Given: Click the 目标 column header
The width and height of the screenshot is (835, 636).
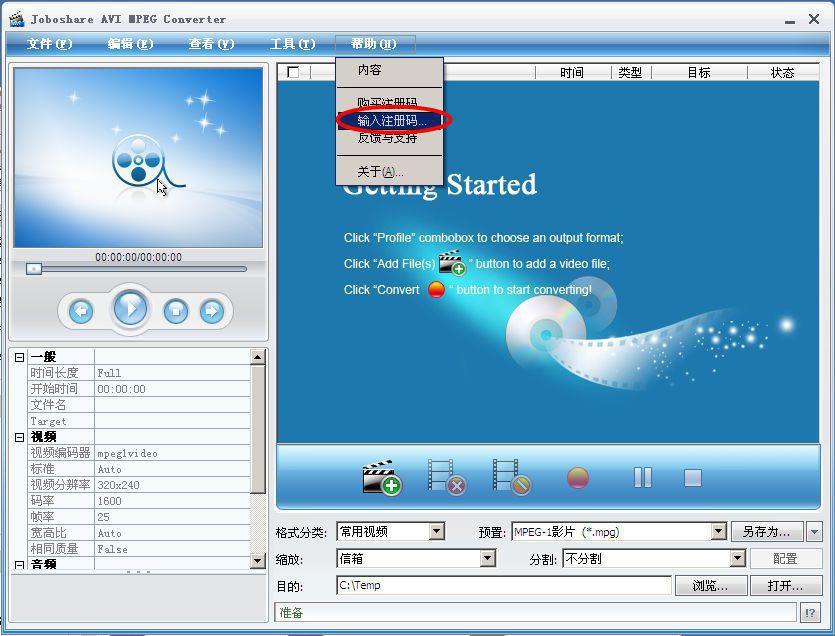Looking at the screenshot, I should tap(699, 72).
